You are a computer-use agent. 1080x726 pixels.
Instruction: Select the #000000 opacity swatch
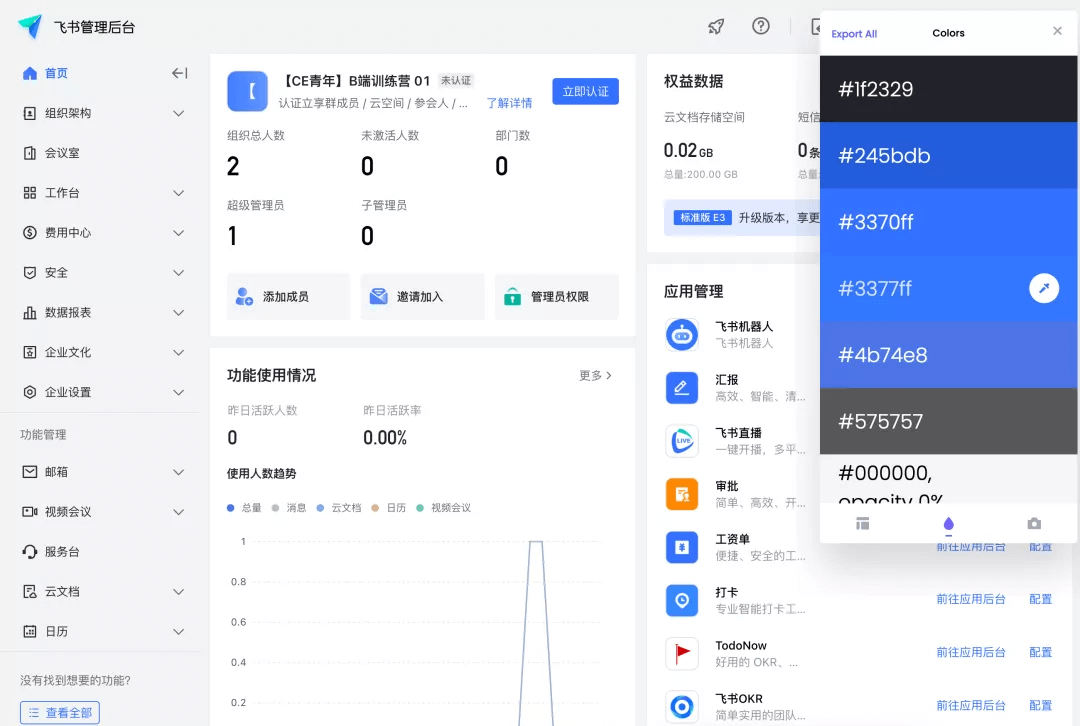tap(948, 479)
